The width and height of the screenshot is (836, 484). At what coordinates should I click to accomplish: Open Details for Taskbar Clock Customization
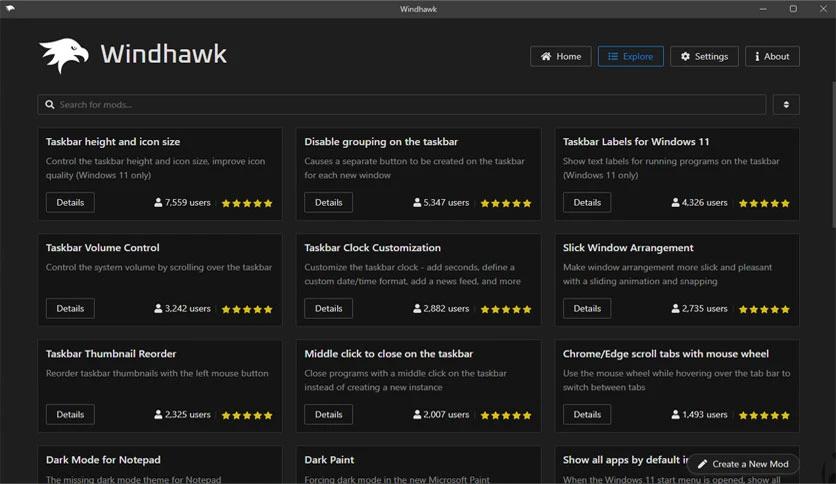328,309
